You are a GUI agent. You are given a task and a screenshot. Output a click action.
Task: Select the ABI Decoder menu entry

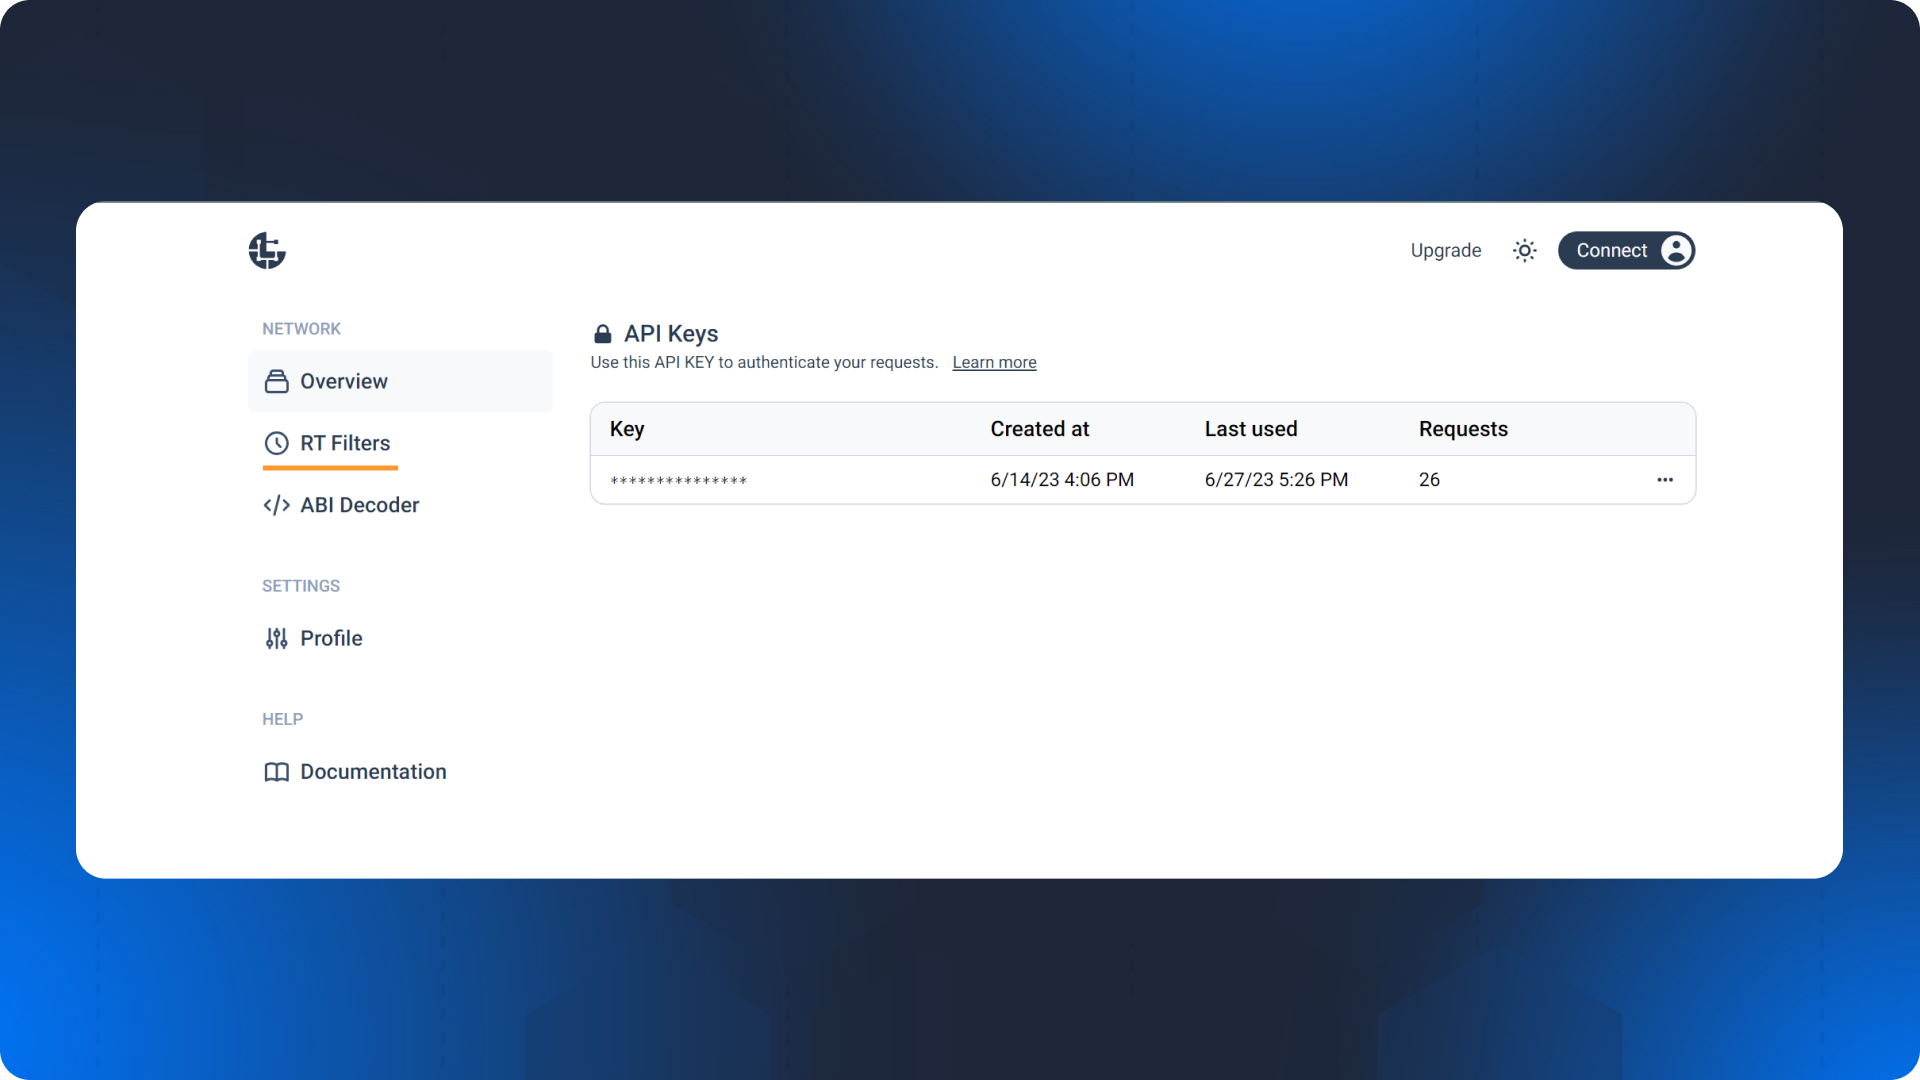pyautogui.click(x=359, y=505)
